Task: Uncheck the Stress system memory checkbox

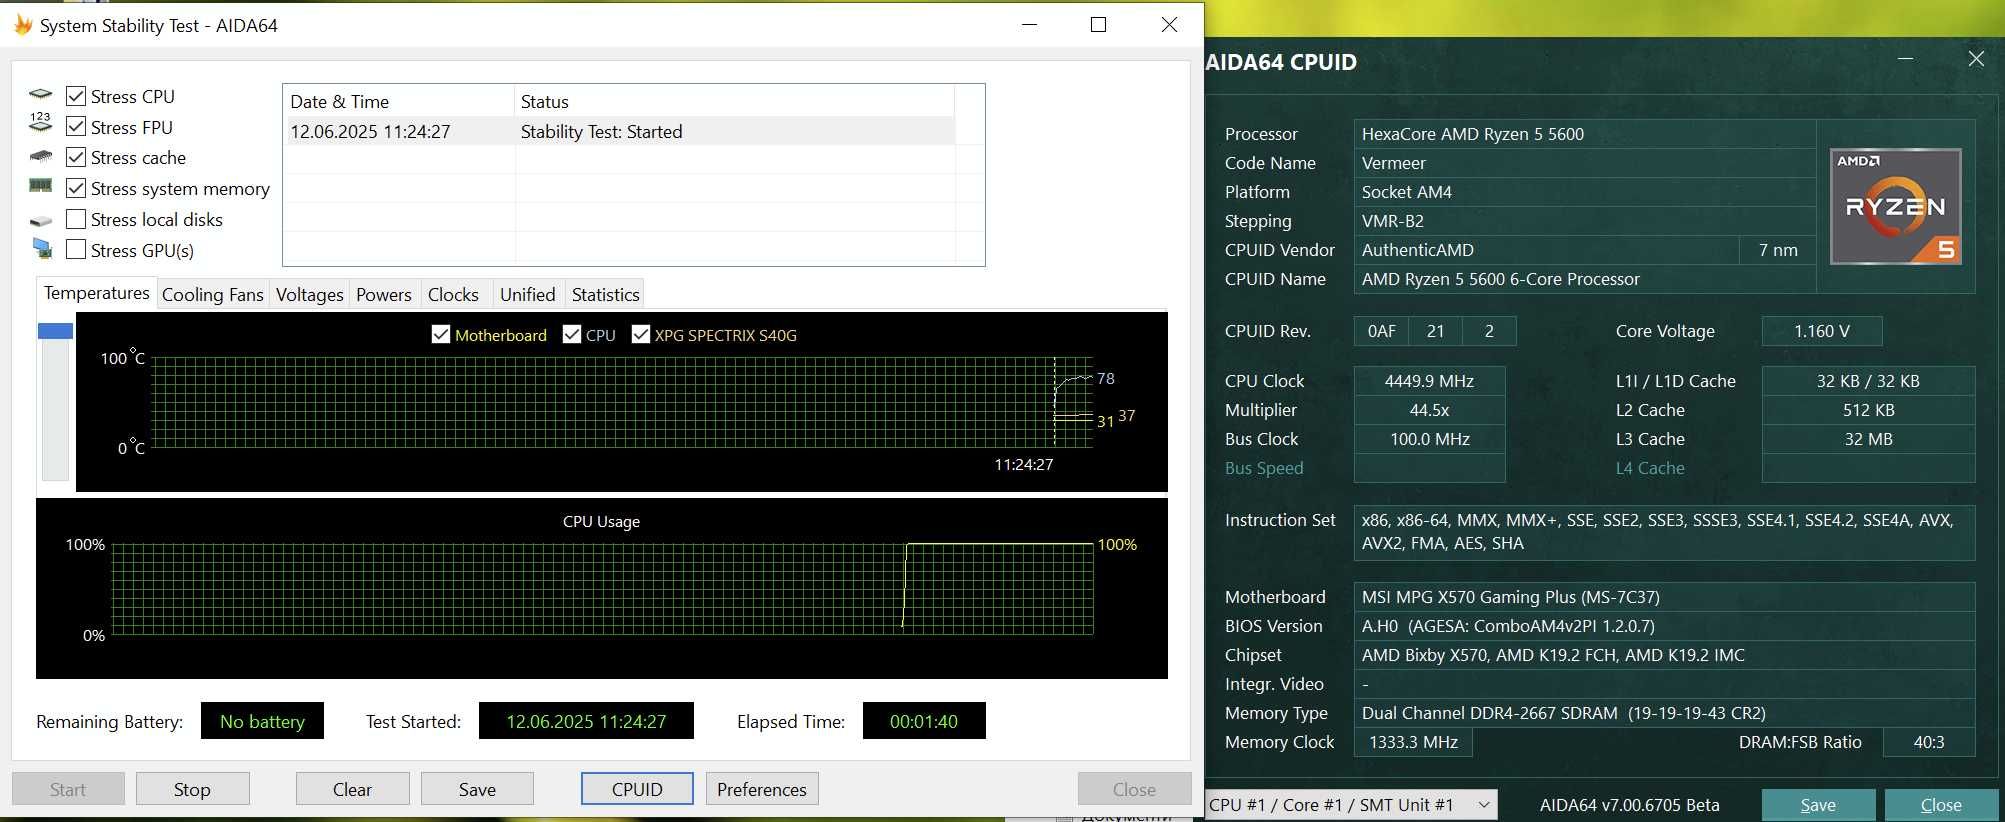Action: click(x=75, y=188)
